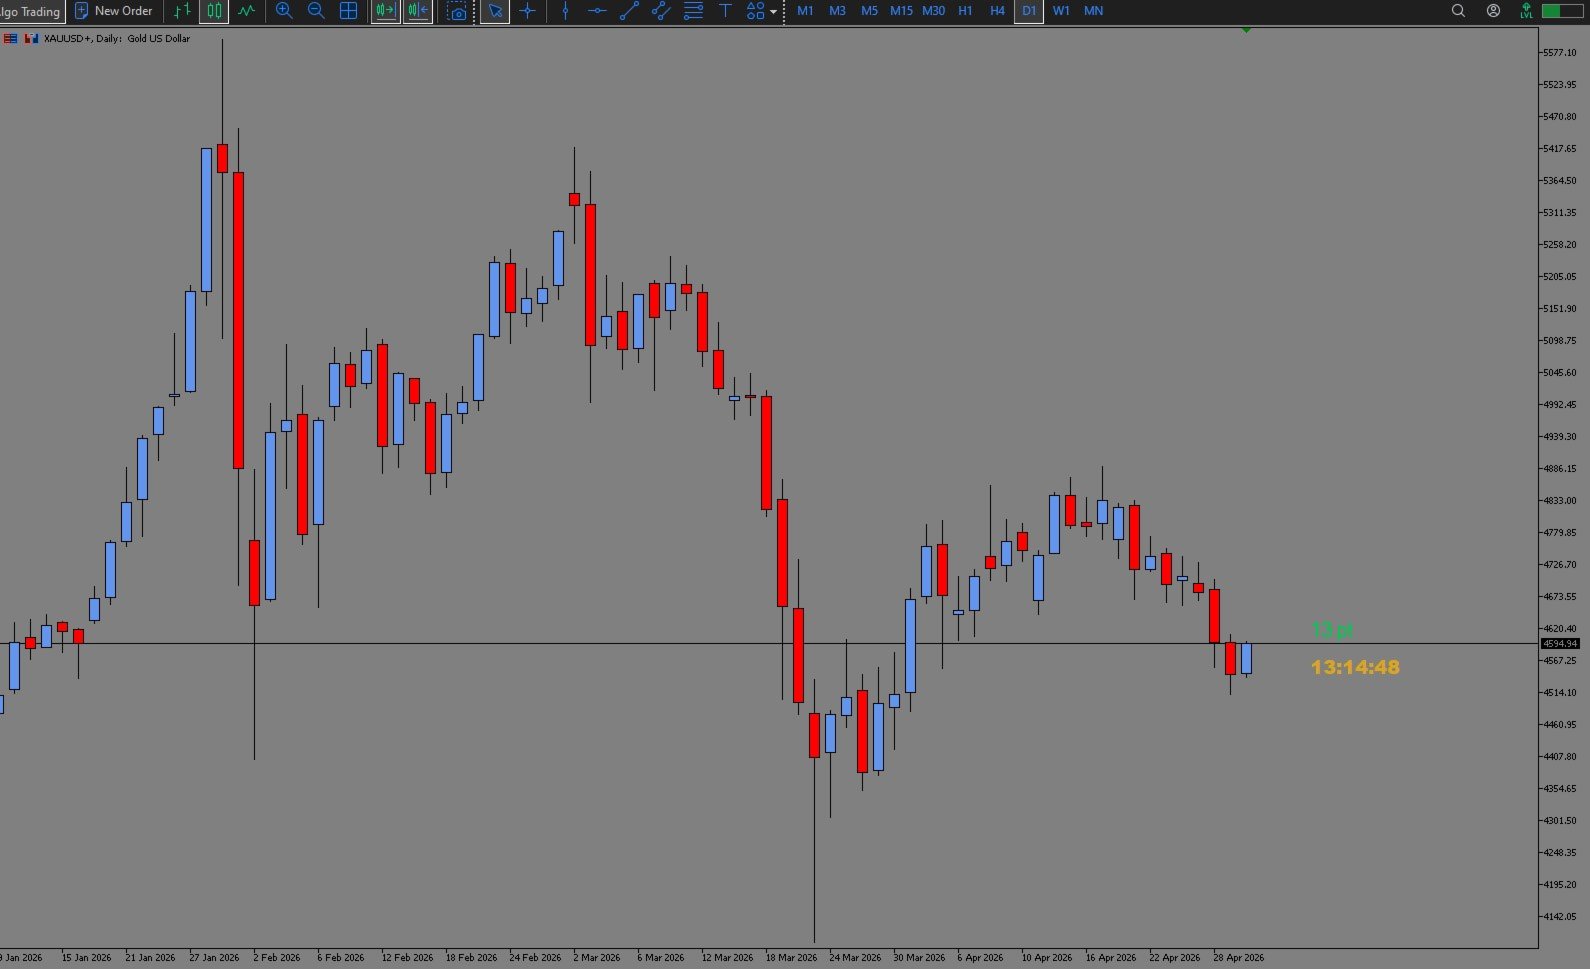Open the shapes objects tool

[755, 11]
